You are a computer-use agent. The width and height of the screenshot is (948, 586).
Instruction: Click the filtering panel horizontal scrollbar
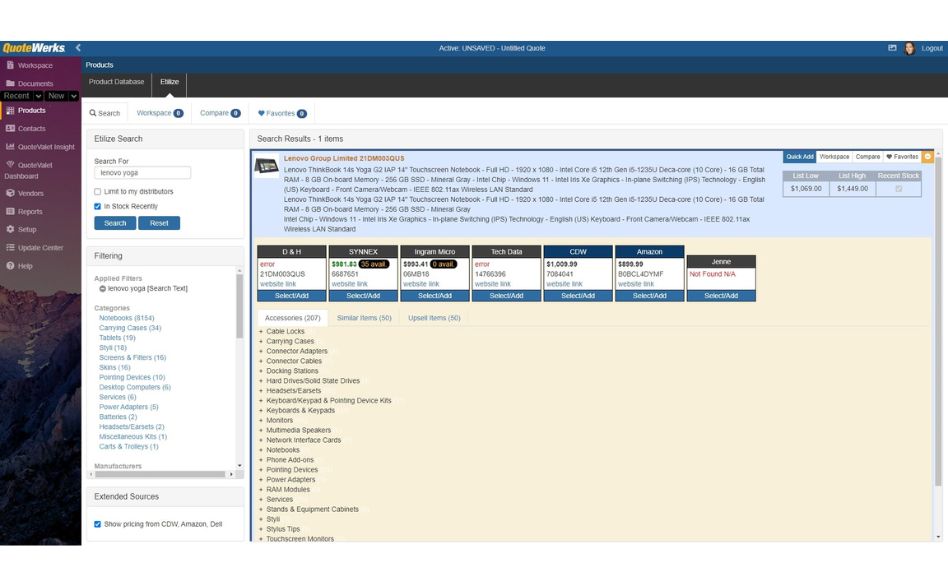tap(160, 474)
